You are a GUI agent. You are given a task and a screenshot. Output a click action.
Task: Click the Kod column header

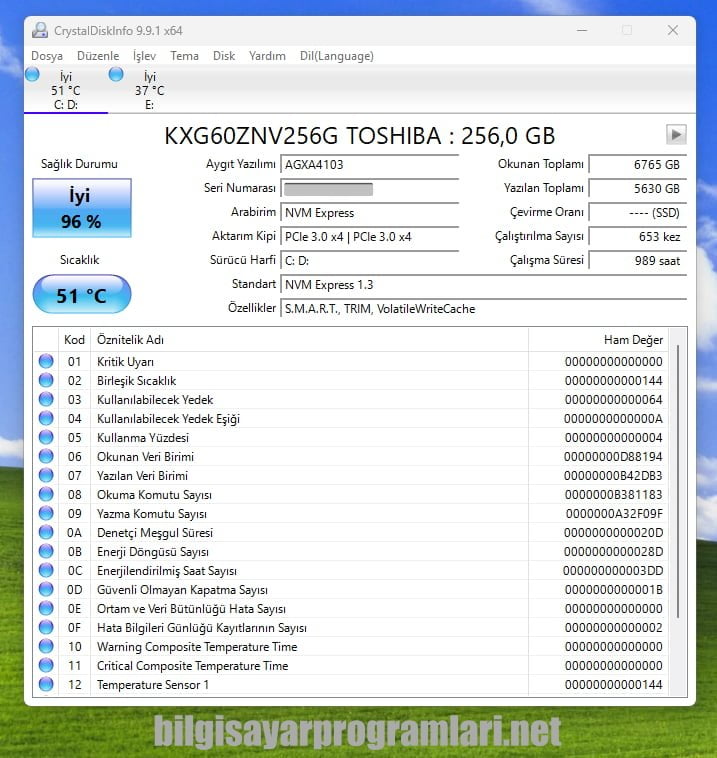(74, 340)
